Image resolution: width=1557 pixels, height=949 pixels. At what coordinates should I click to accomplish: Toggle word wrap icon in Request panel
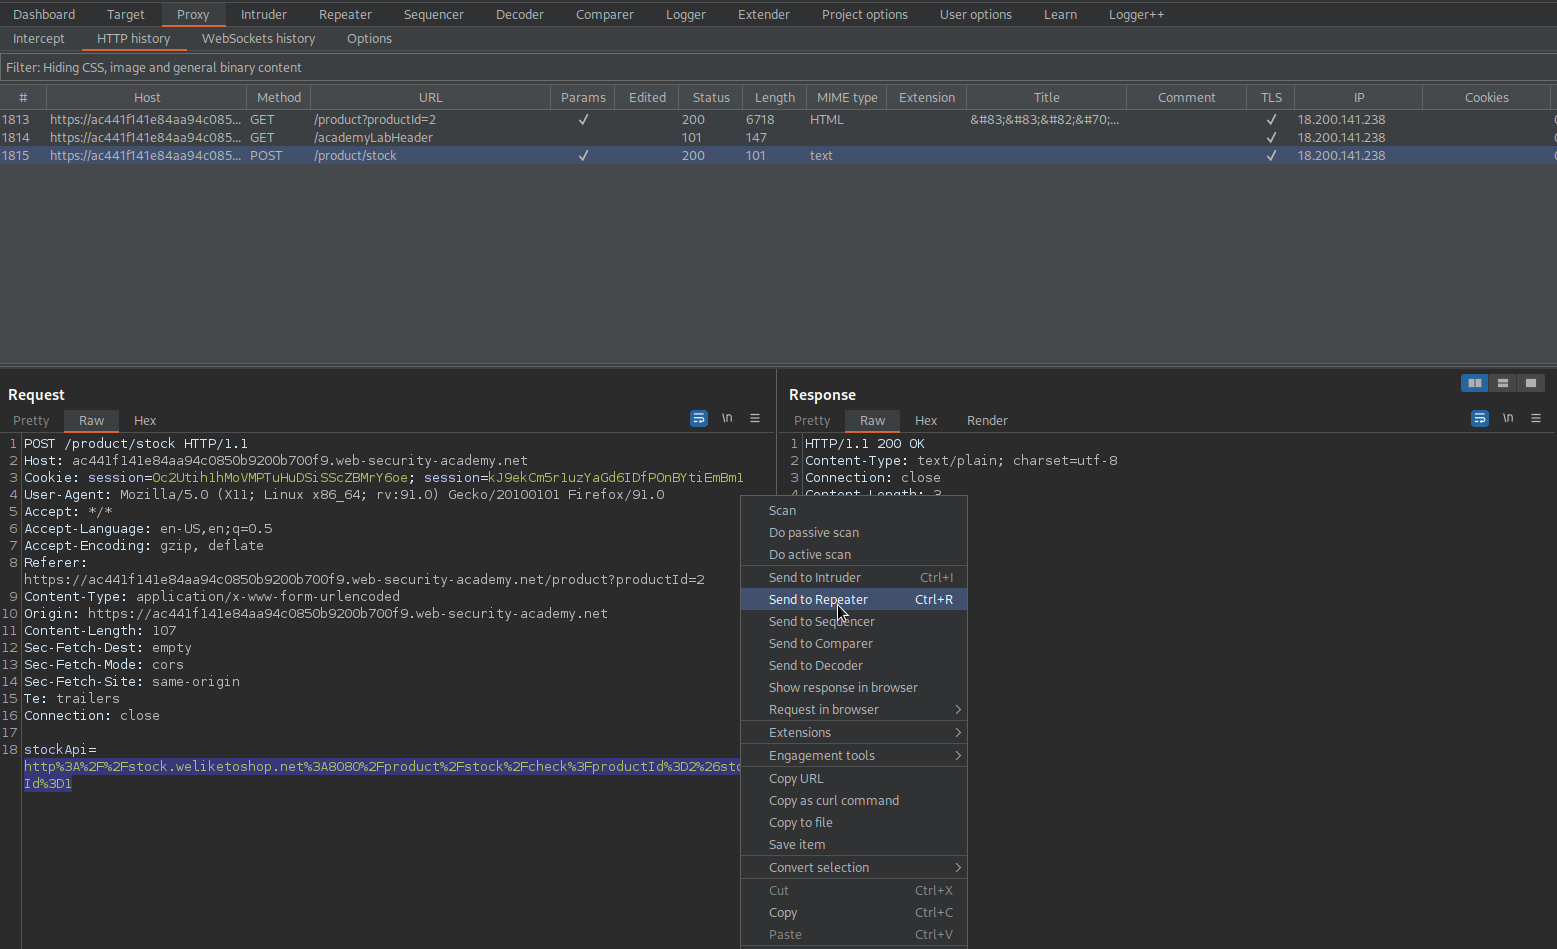(x=699, y=418)
